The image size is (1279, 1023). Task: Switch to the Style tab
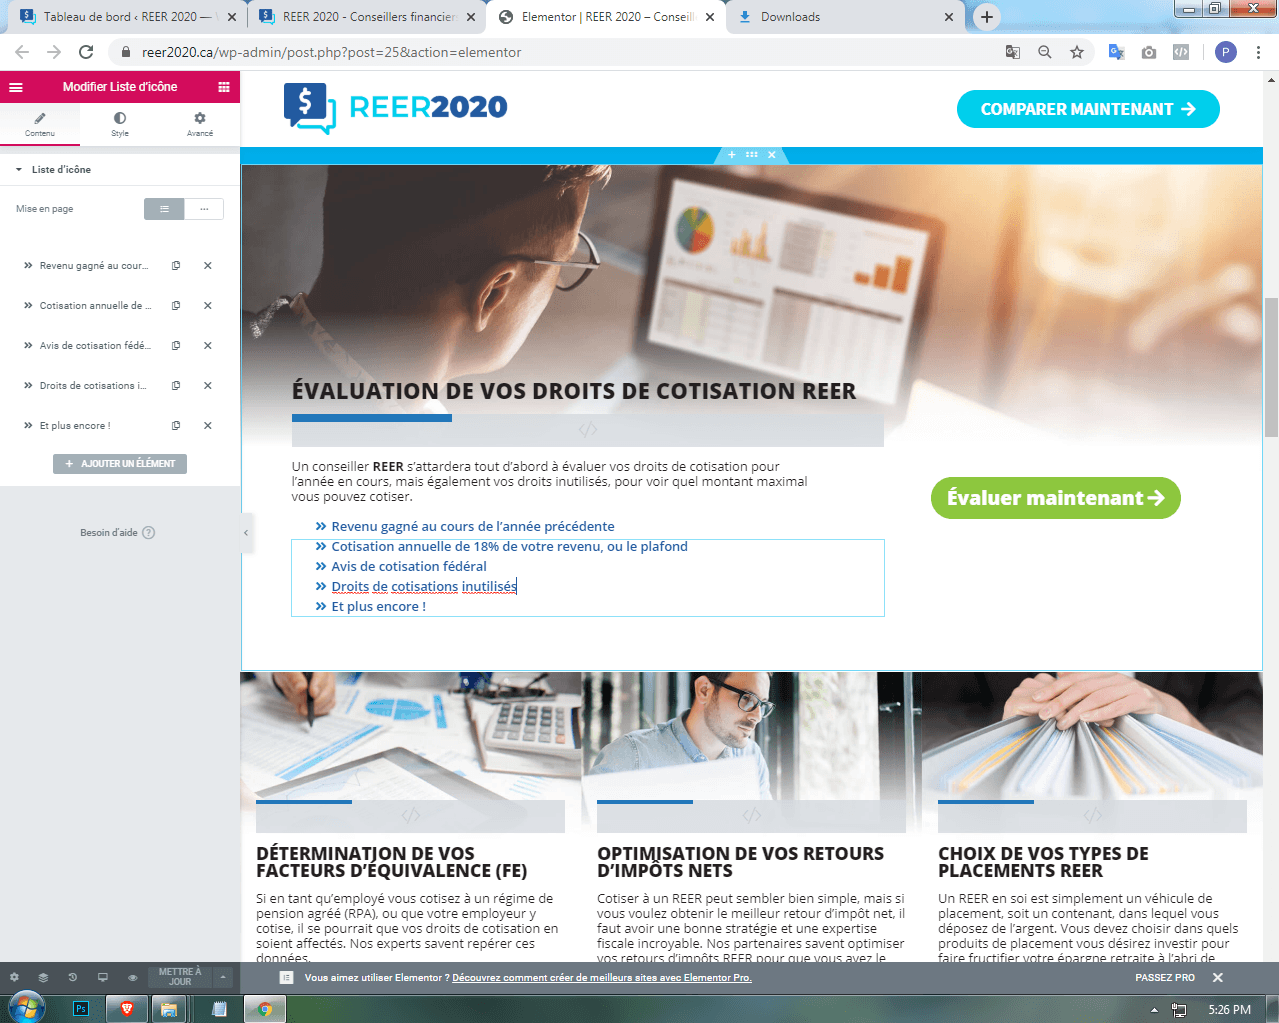pos(120,124)
